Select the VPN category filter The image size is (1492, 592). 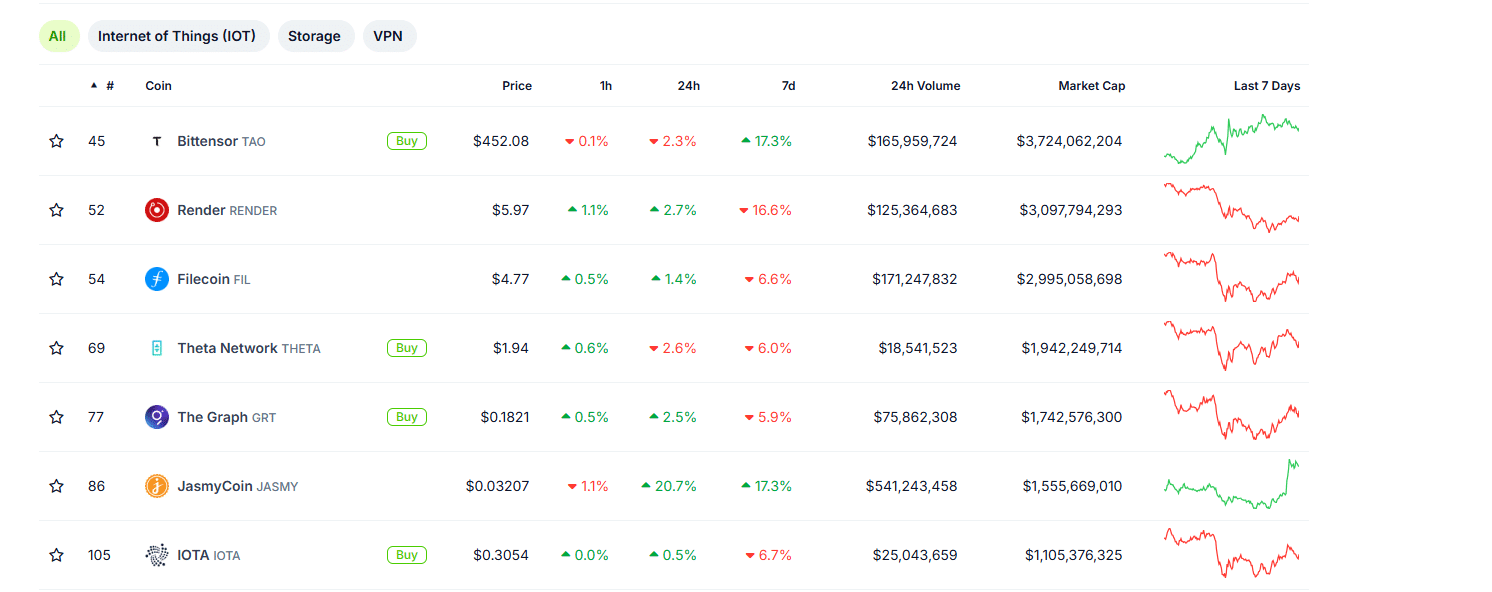388,36
